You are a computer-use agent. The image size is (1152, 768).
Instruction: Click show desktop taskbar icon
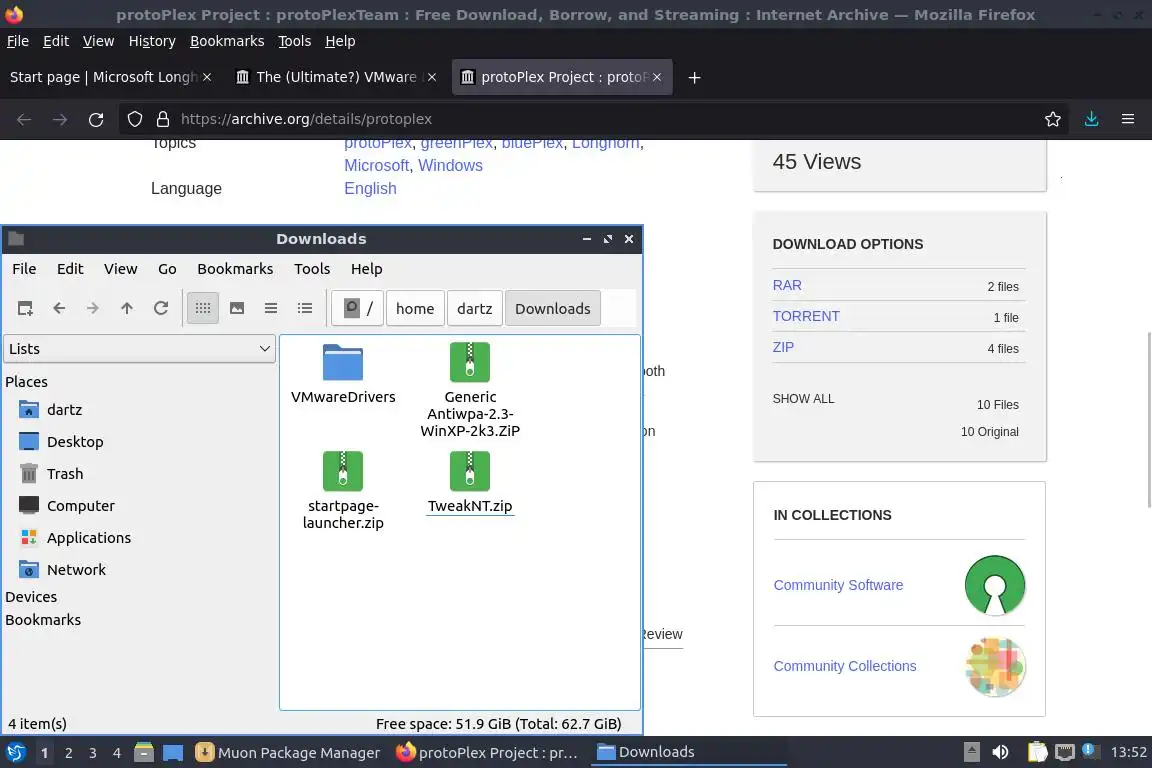point(173,753)
